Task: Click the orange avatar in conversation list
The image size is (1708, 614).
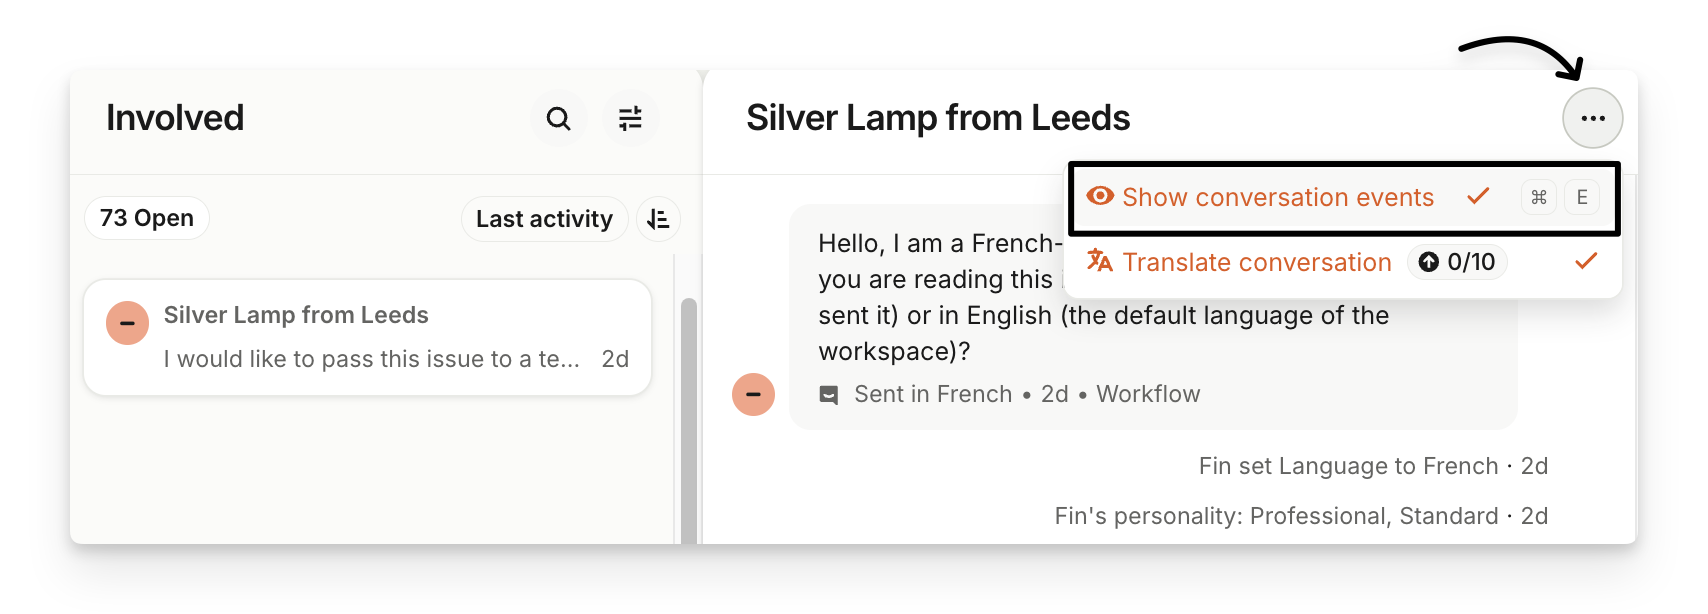Action: pos(128,323)
